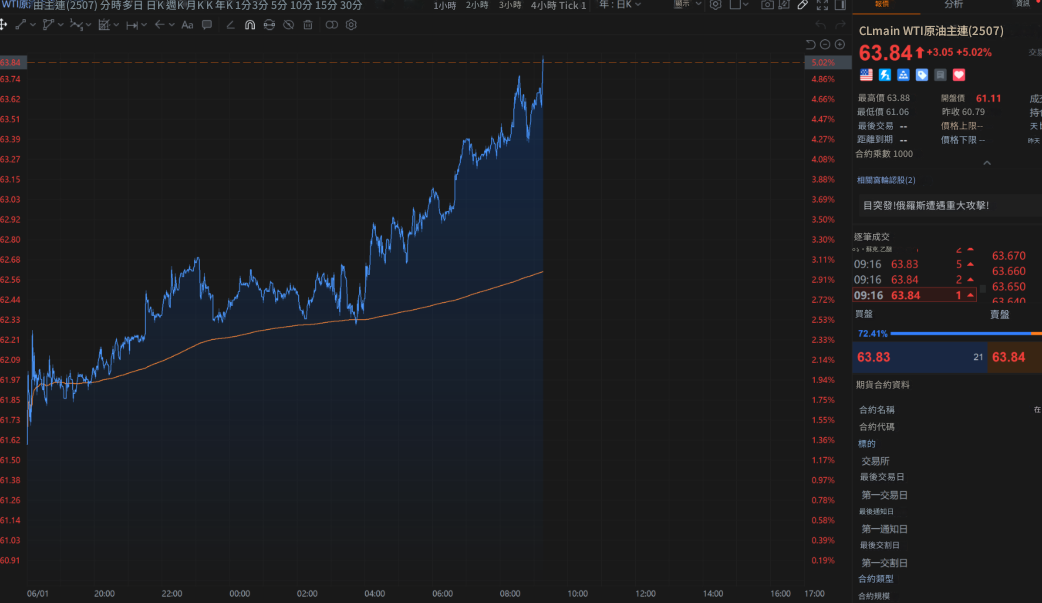Screen dimensions: 1042x603
Task: Toggle the switch icon beside trash
Action: point(332,25)
